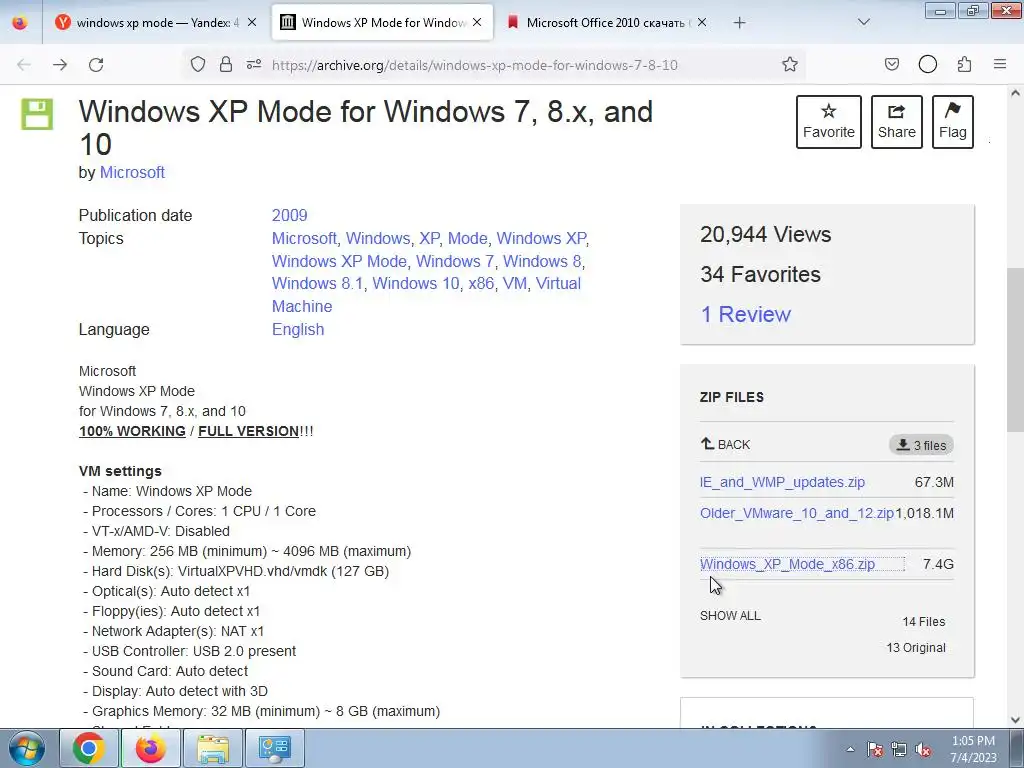Viewport: 1024px width, 768px height.
Task: Click the scrollbar up arrow
Action: pyautogui.click(x=1015, y=93)
